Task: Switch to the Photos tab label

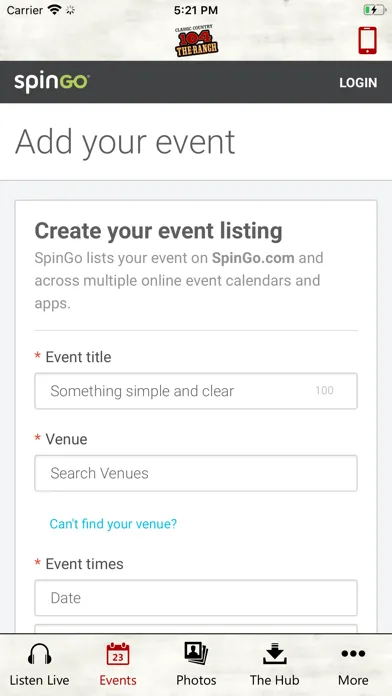Action: pyautogui.click(x=196, y=680)
